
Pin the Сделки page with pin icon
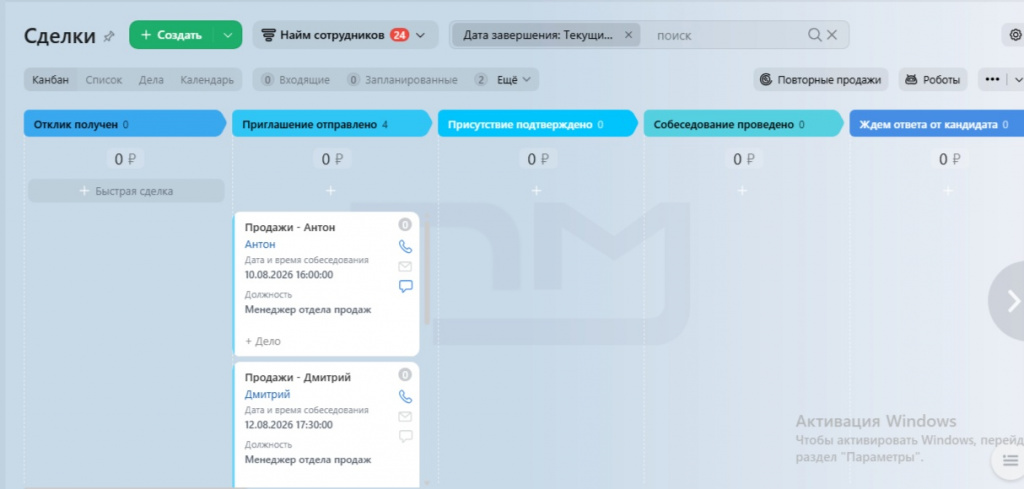click(109, 37)
